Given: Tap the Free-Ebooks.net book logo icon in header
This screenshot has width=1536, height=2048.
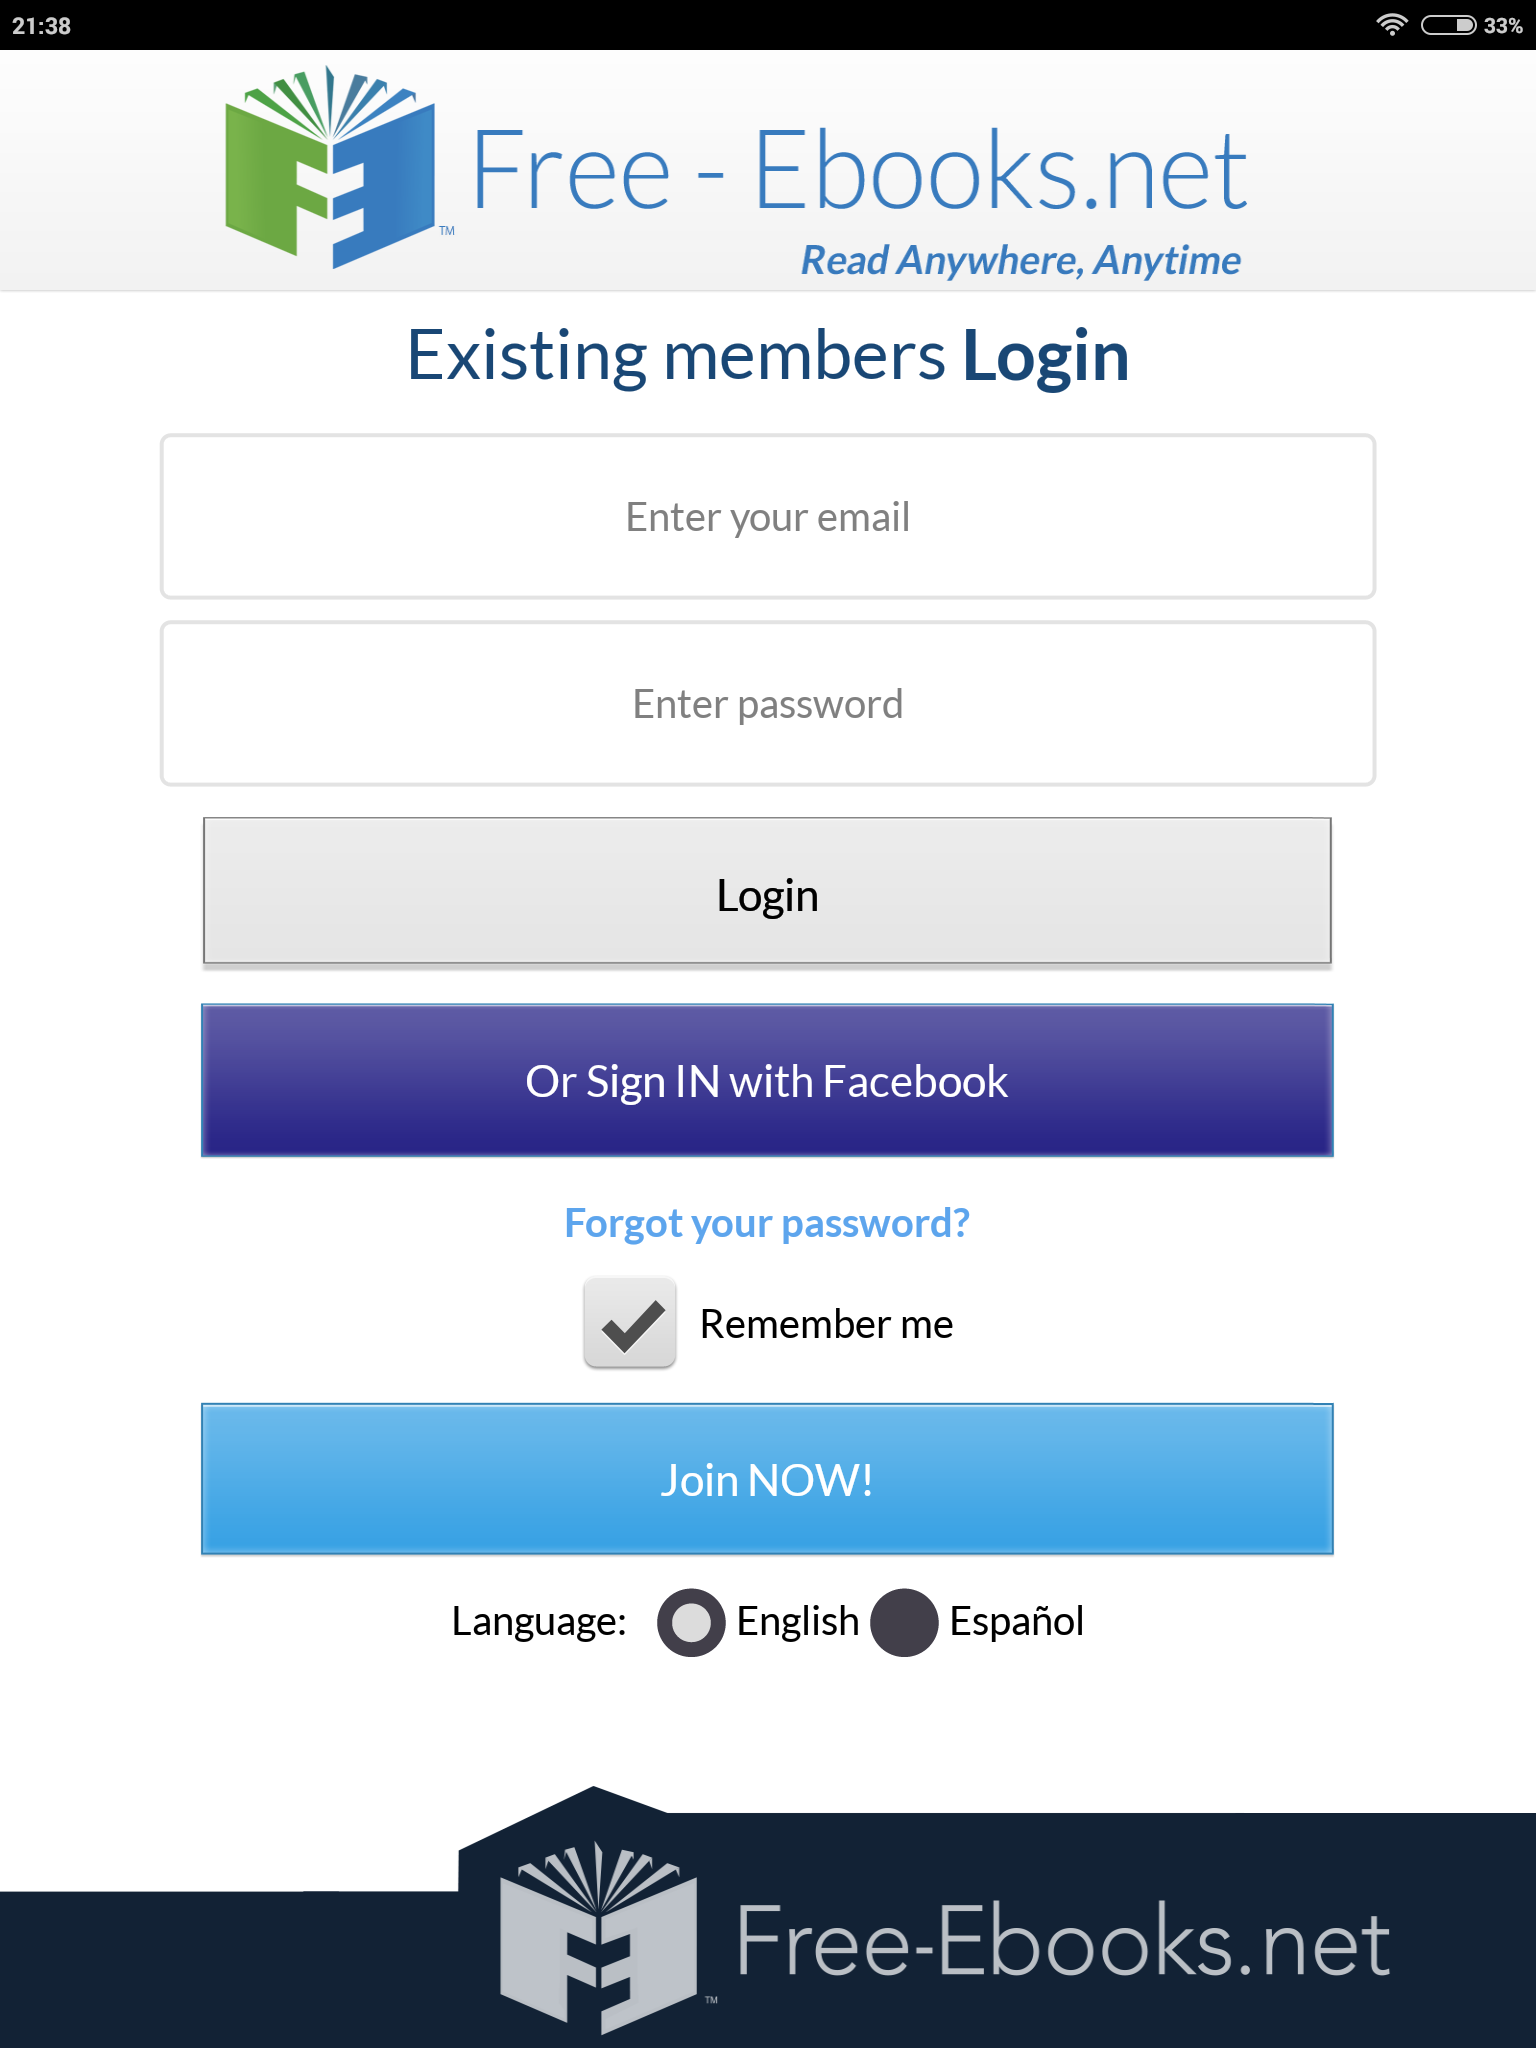Looking at the screenshot, I should pos(331,168).
